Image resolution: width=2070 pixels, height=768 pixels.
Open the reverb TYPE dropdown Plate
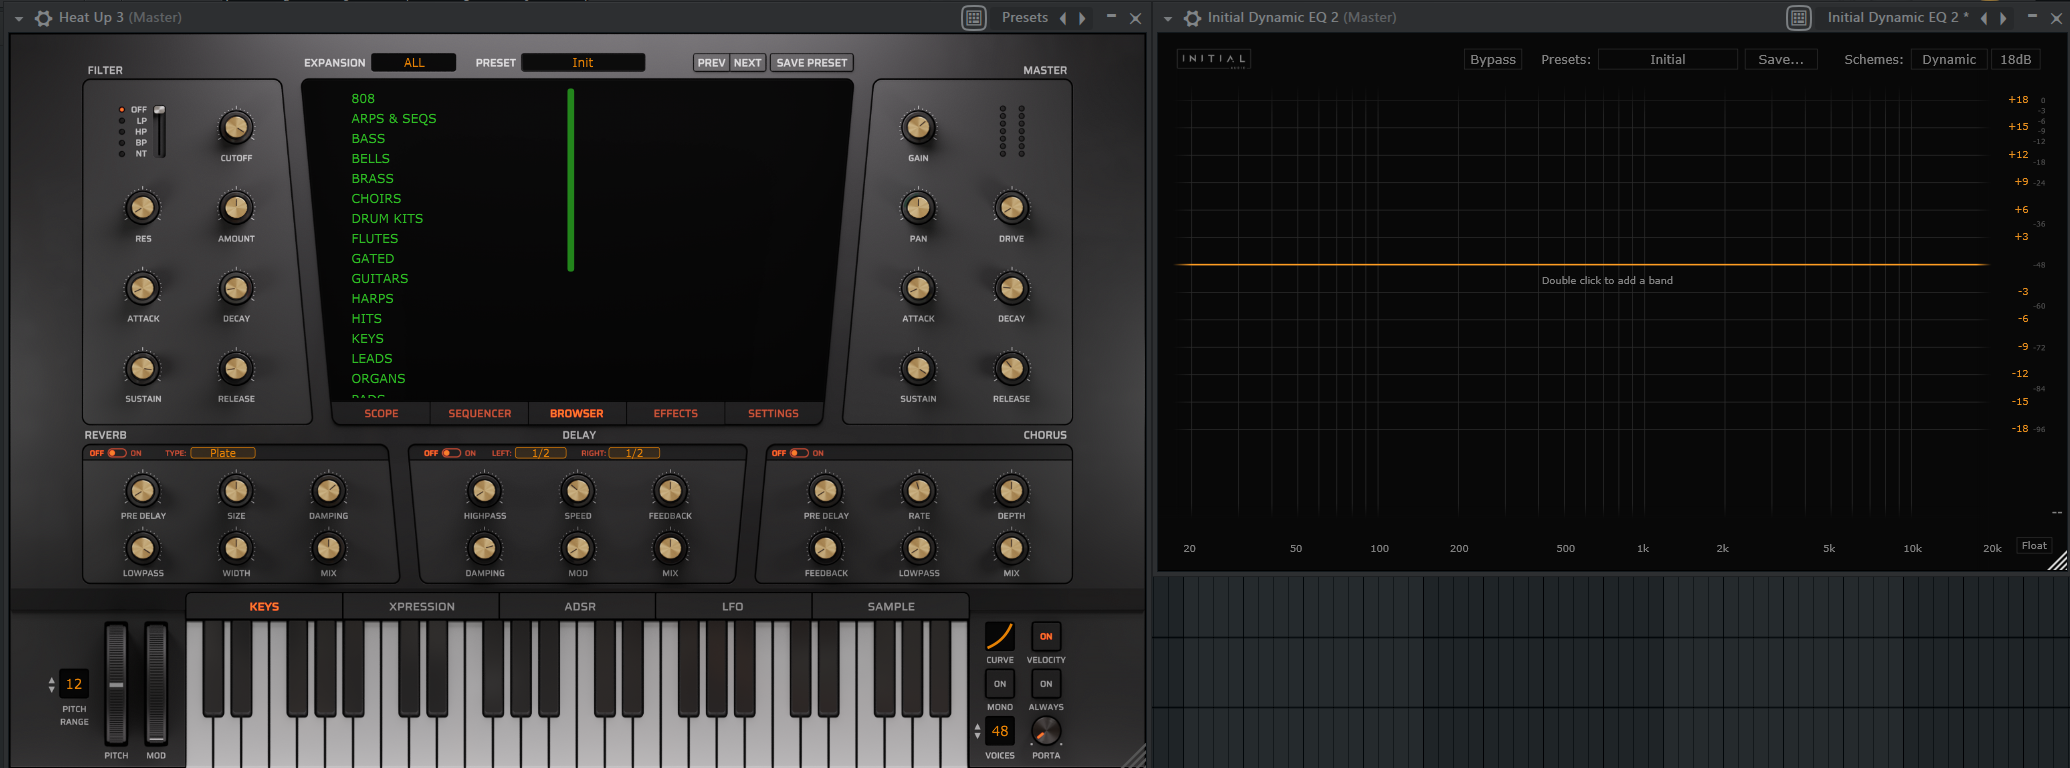(x=223, y=453)
